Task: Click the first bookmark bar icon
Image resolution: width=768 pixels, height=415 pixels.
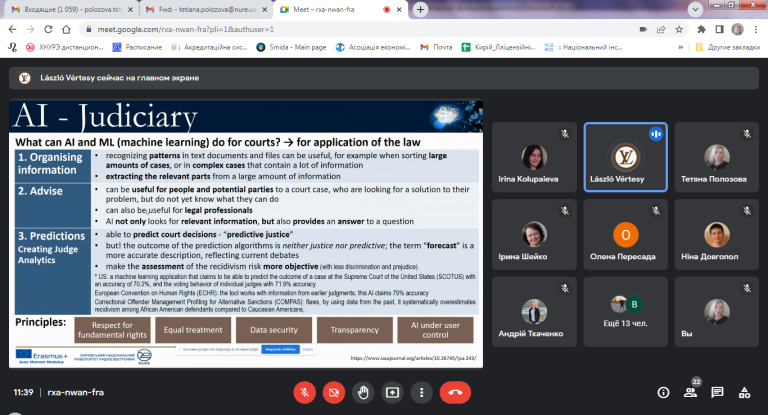Action: point(12,47)
